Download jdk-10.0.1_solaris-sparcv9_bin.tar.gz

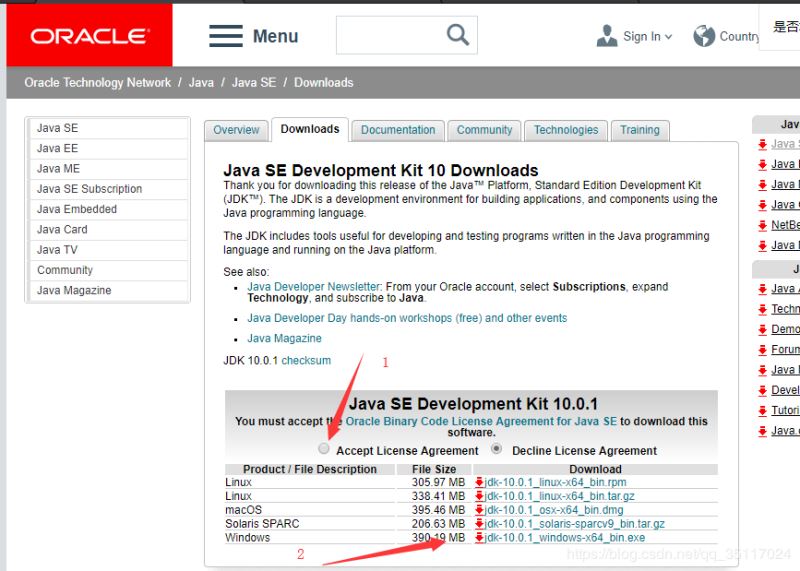pyautogui.click(x=574, y=524)
